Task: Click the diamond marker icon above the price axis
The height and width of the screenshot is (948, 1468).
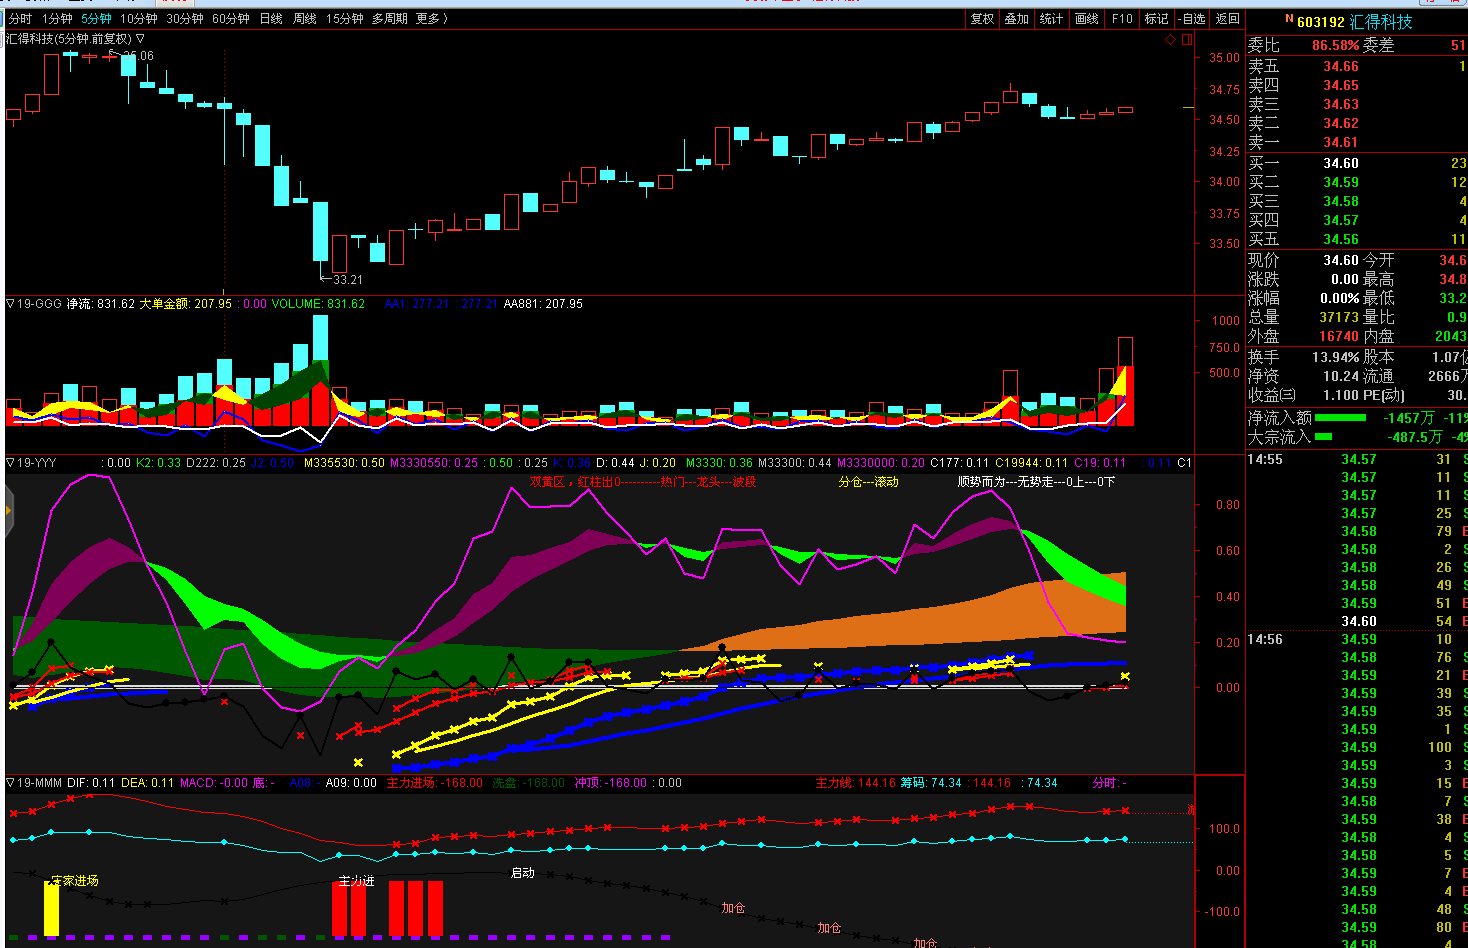Action: click(x=1170, y=40)
